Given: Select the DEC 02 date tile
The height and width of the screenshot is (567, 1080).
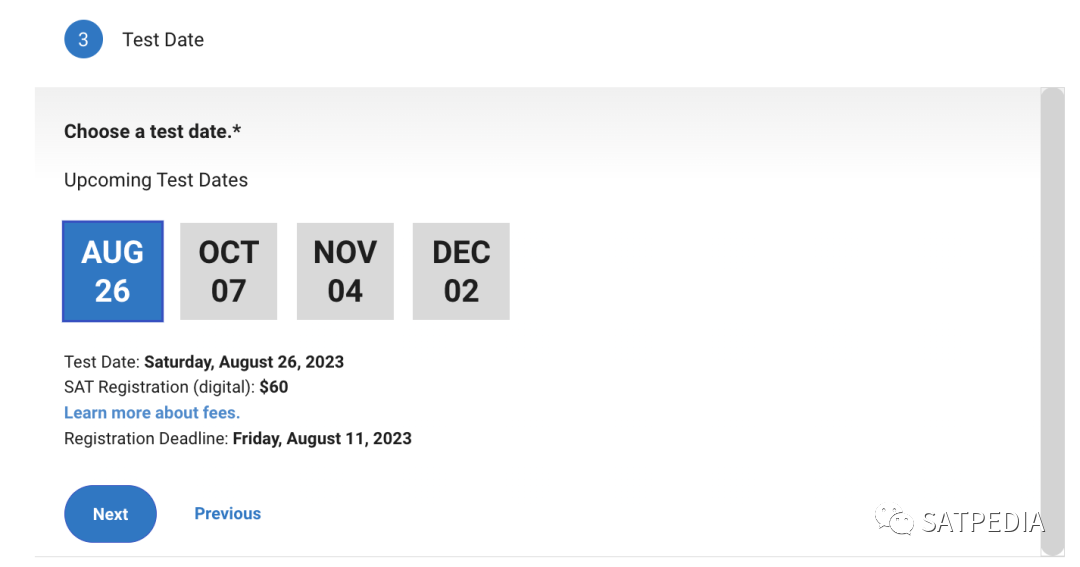Looking at the screenshot, I should click(x=461, y=271).
